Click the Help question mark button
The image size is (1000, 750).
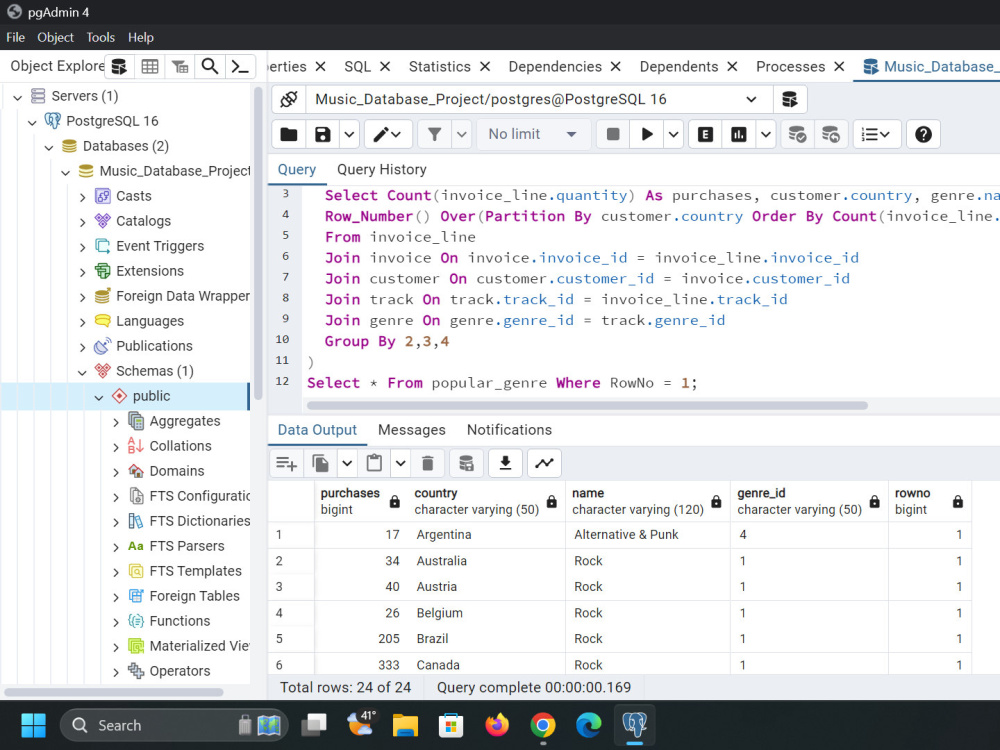coord(922,133)
